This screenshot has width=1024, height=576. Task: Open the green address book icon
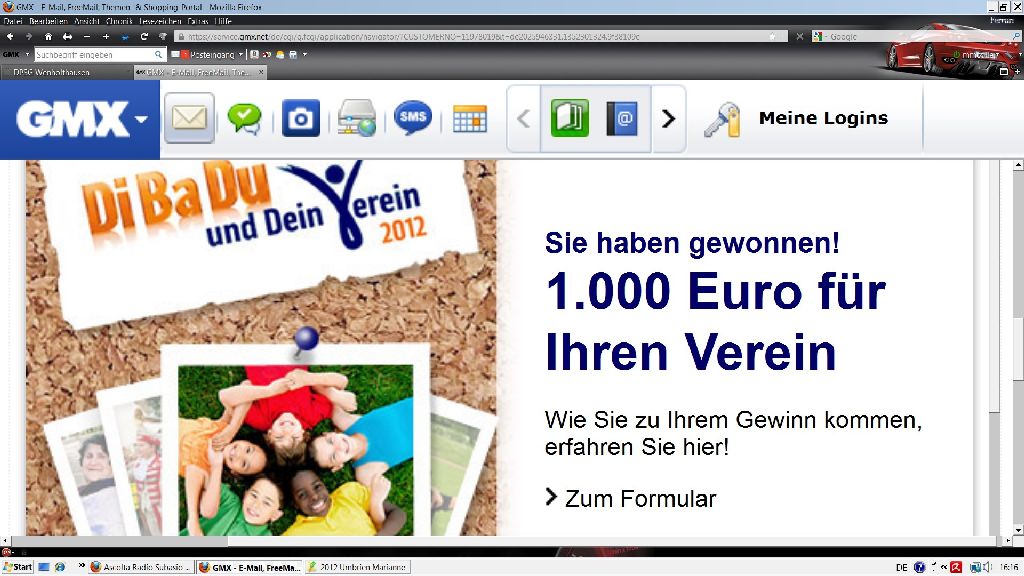(x=569, y=118)
